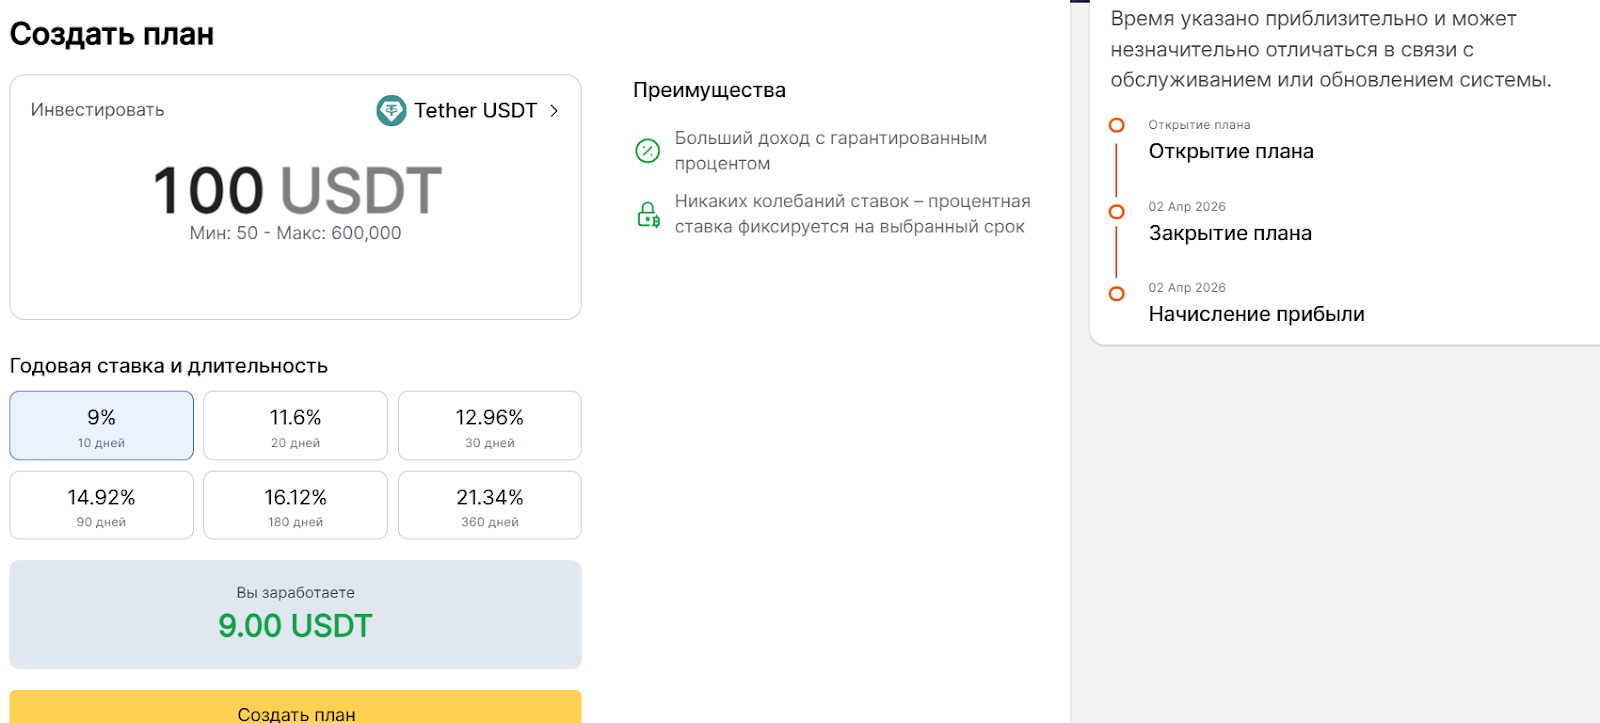Screen dimensions: 1600x723
Task: Click the Вы заработаете 9.00 USDT box
Action: (295, 614)
